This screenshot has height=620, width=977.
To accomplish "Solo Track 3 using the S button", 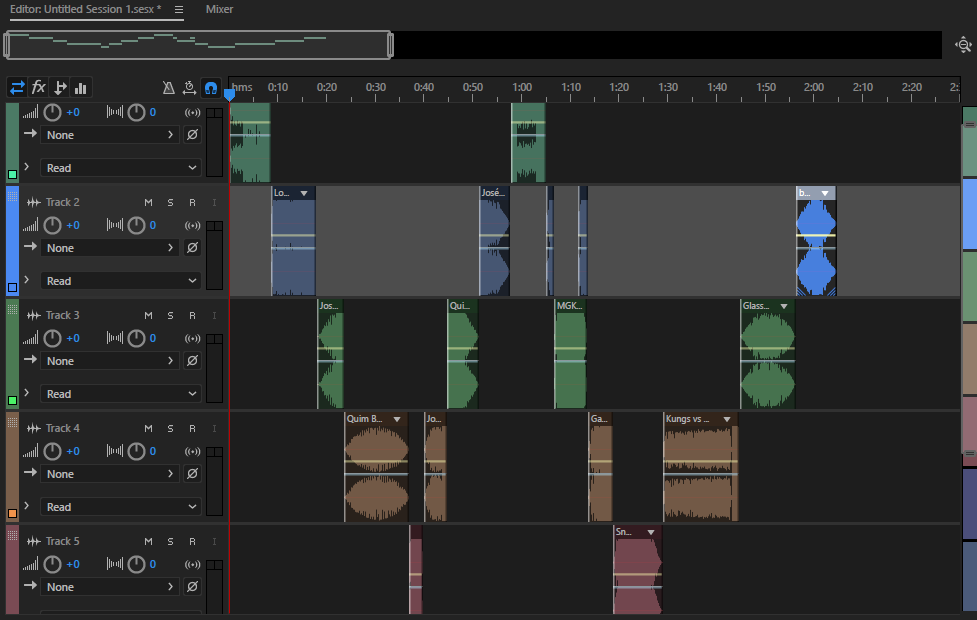I will (x=170, y=316).
